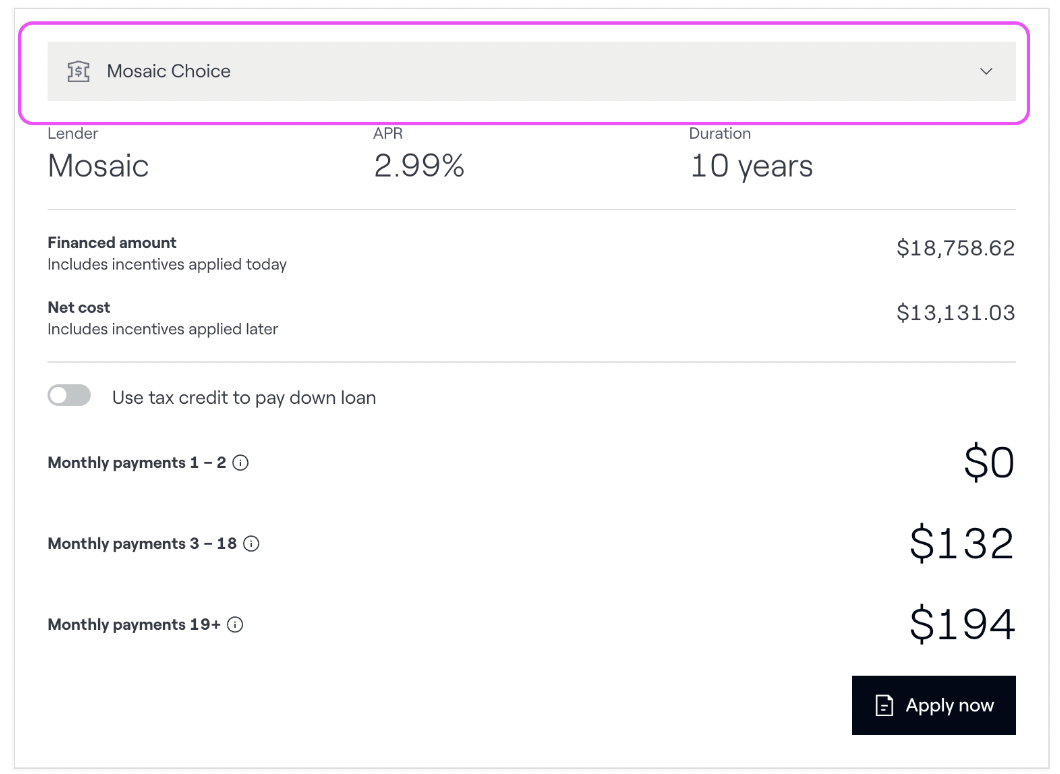Viewport: 1060px width, 774px height.
Task: Click the $194 monthly payment amount
Action: [961, 624]
